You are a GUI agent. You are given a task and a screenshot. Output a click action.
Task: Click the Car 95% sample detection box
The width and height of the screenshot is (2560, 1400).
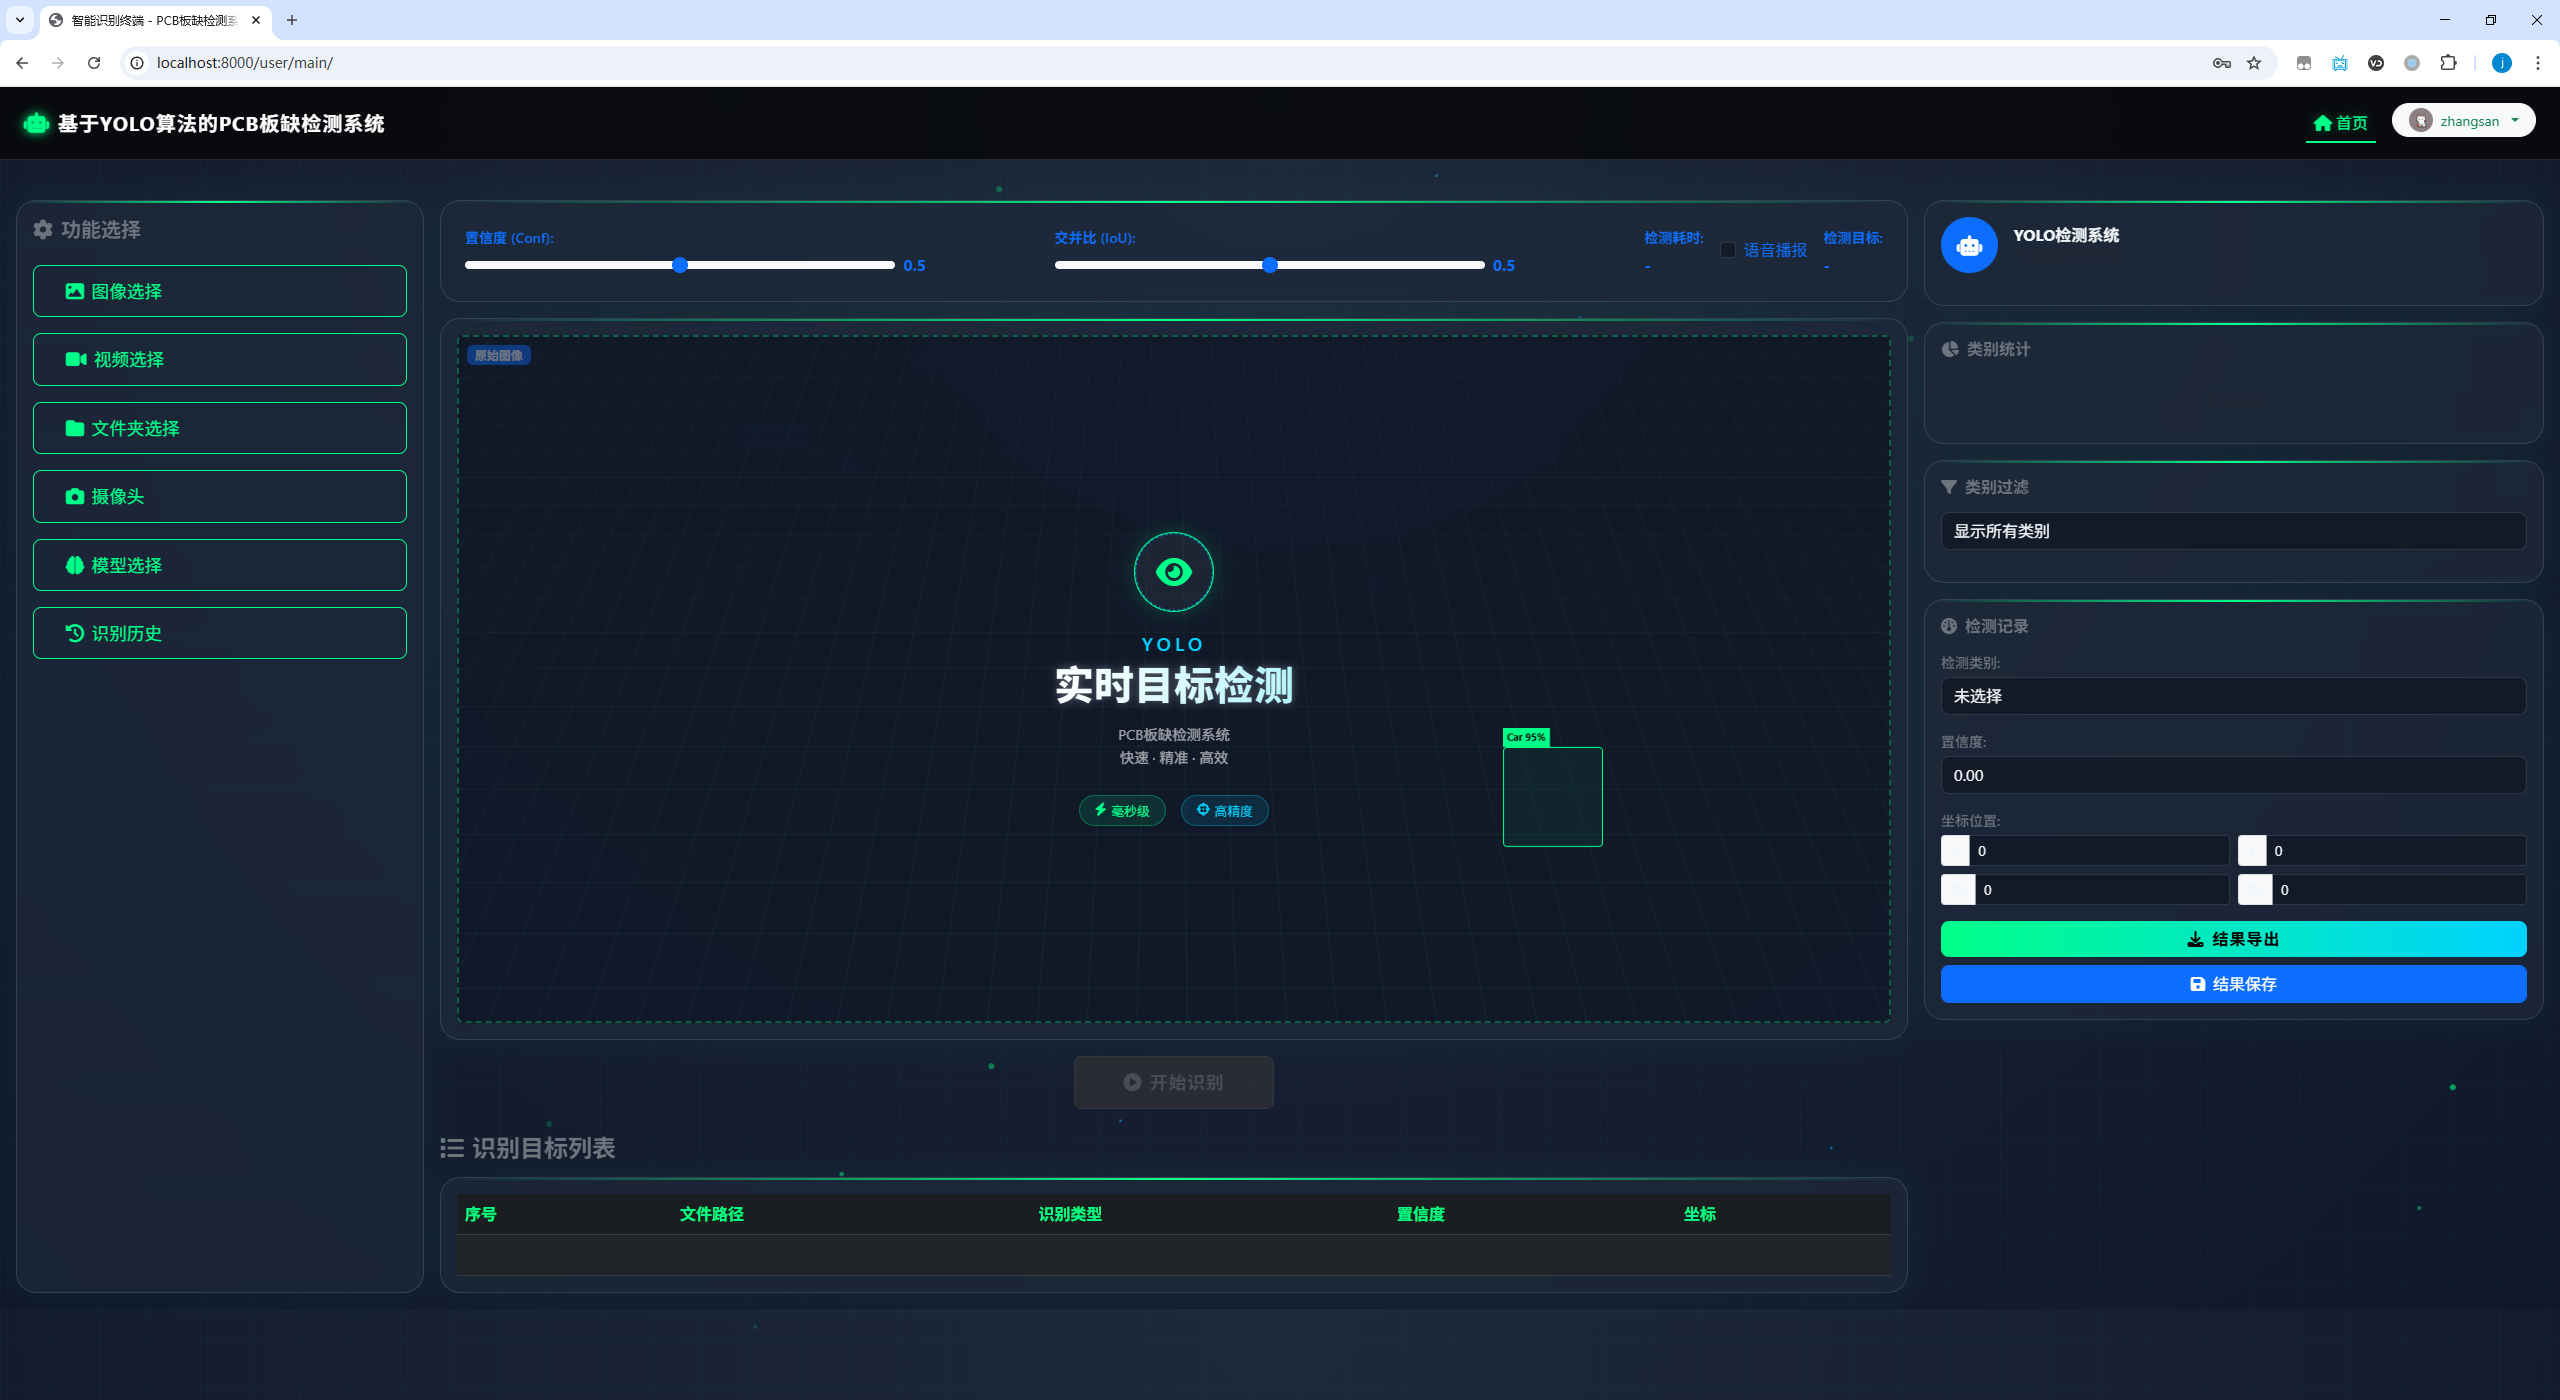1552,796
